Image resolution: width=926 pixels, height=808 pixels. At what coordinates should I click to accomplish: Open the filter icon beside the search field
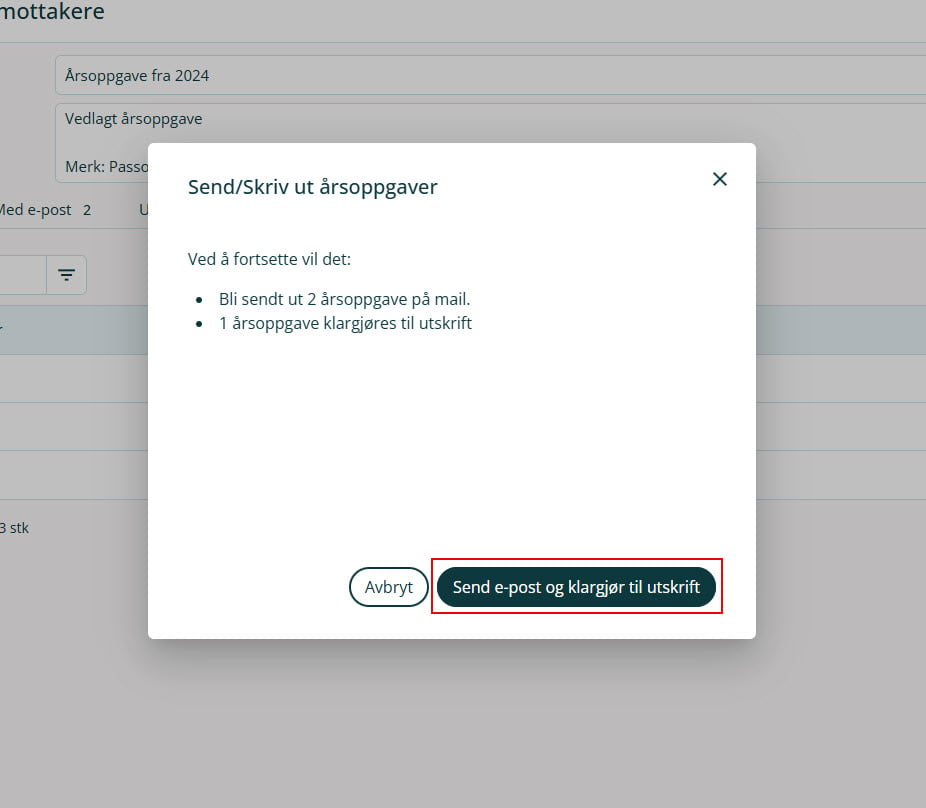66,275
